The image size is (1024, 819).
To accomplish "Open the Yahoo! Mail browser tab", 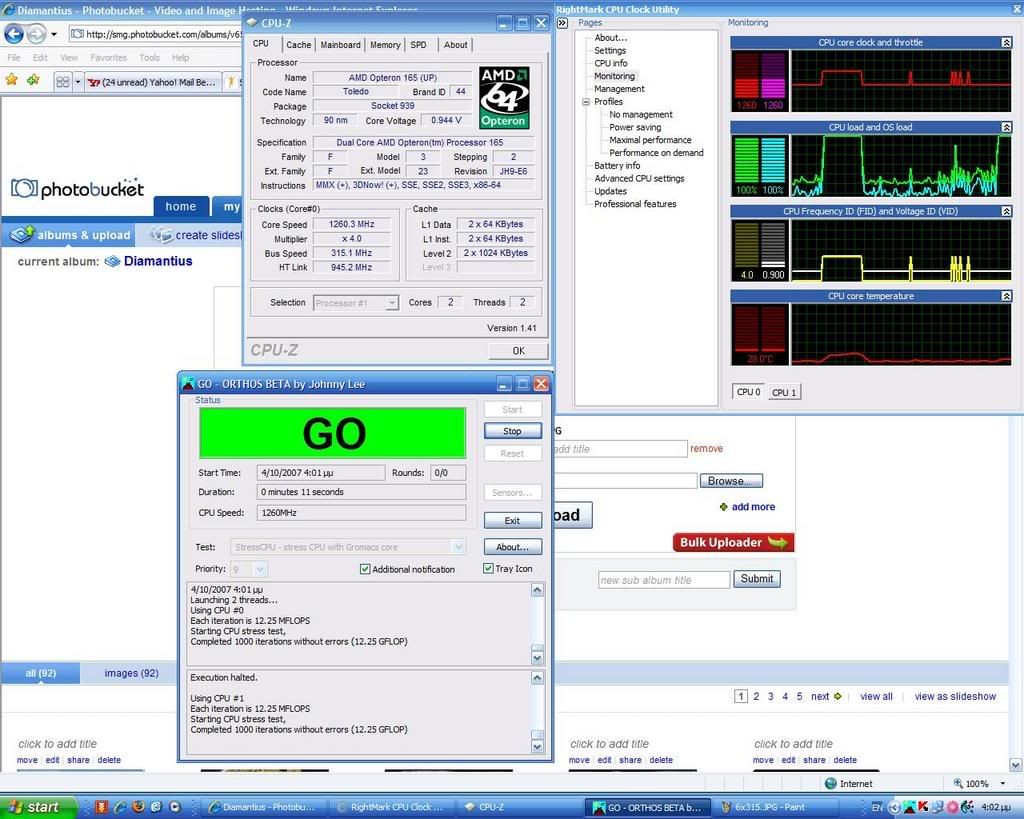I will (153, 82).
